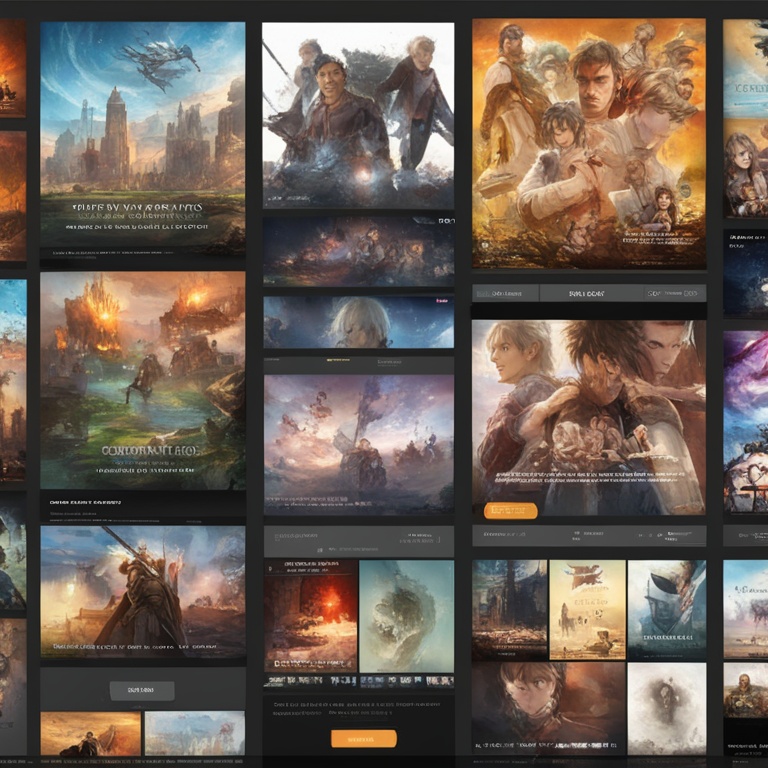Viewport: 768px width, 768px height.
Task: Select the right tab in the bar above the embracing artwork
Action: click(675, 293)
